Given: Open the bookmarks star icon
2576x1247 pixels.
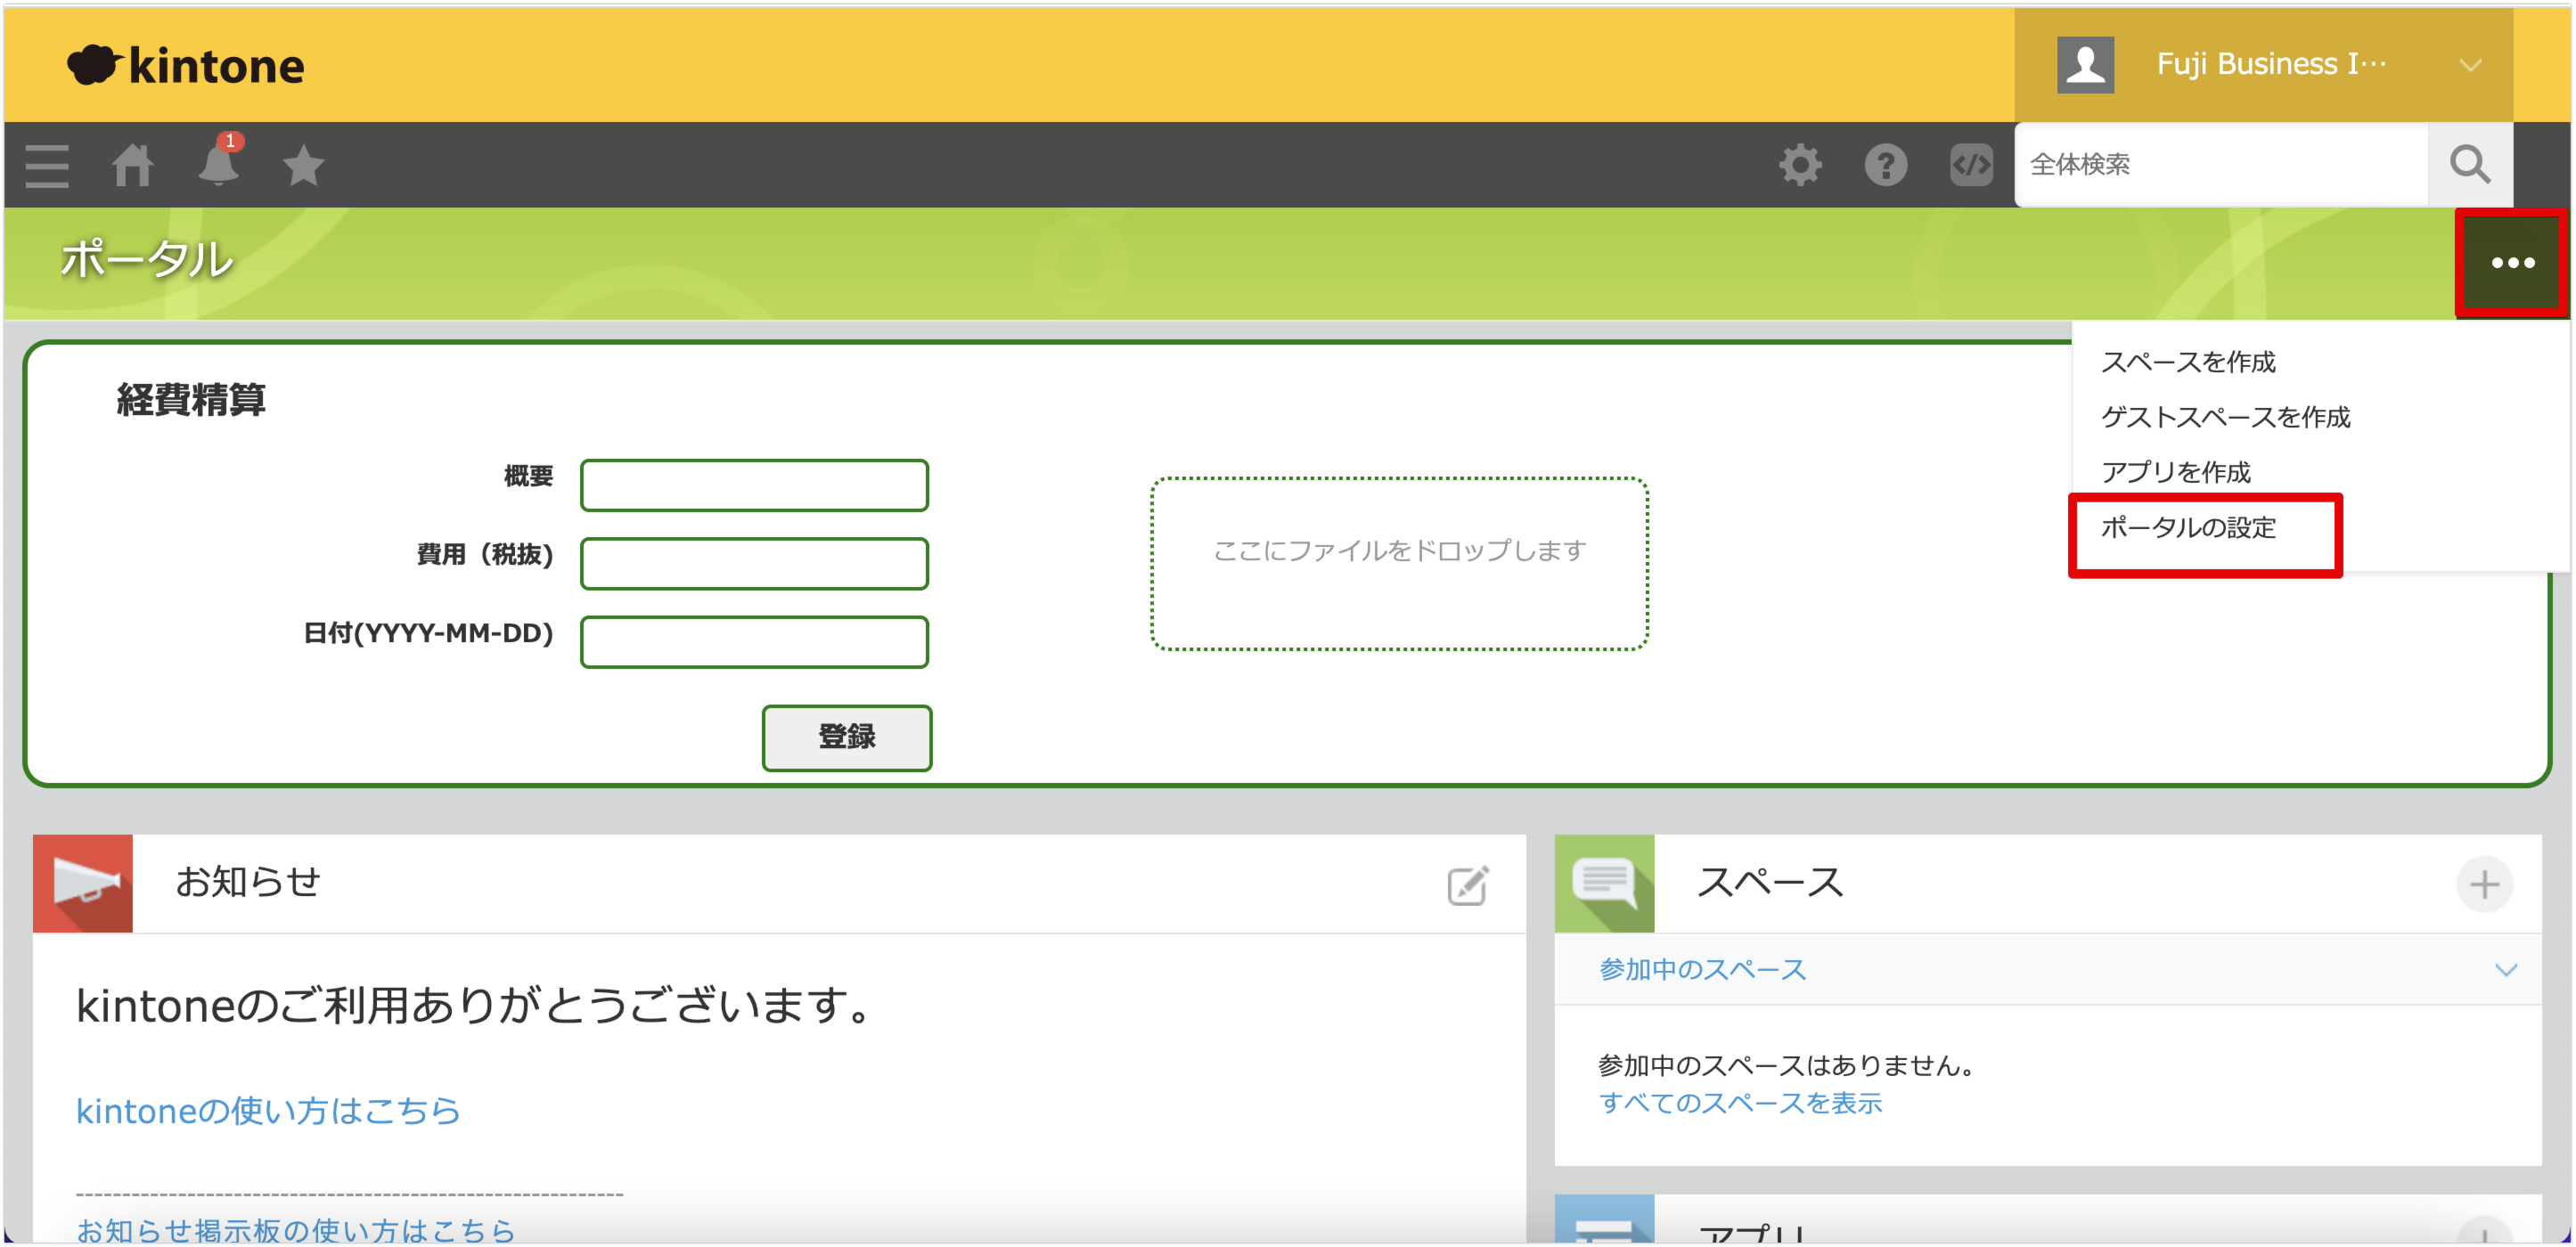Looking at the screenshot, I should coord(303,165).
